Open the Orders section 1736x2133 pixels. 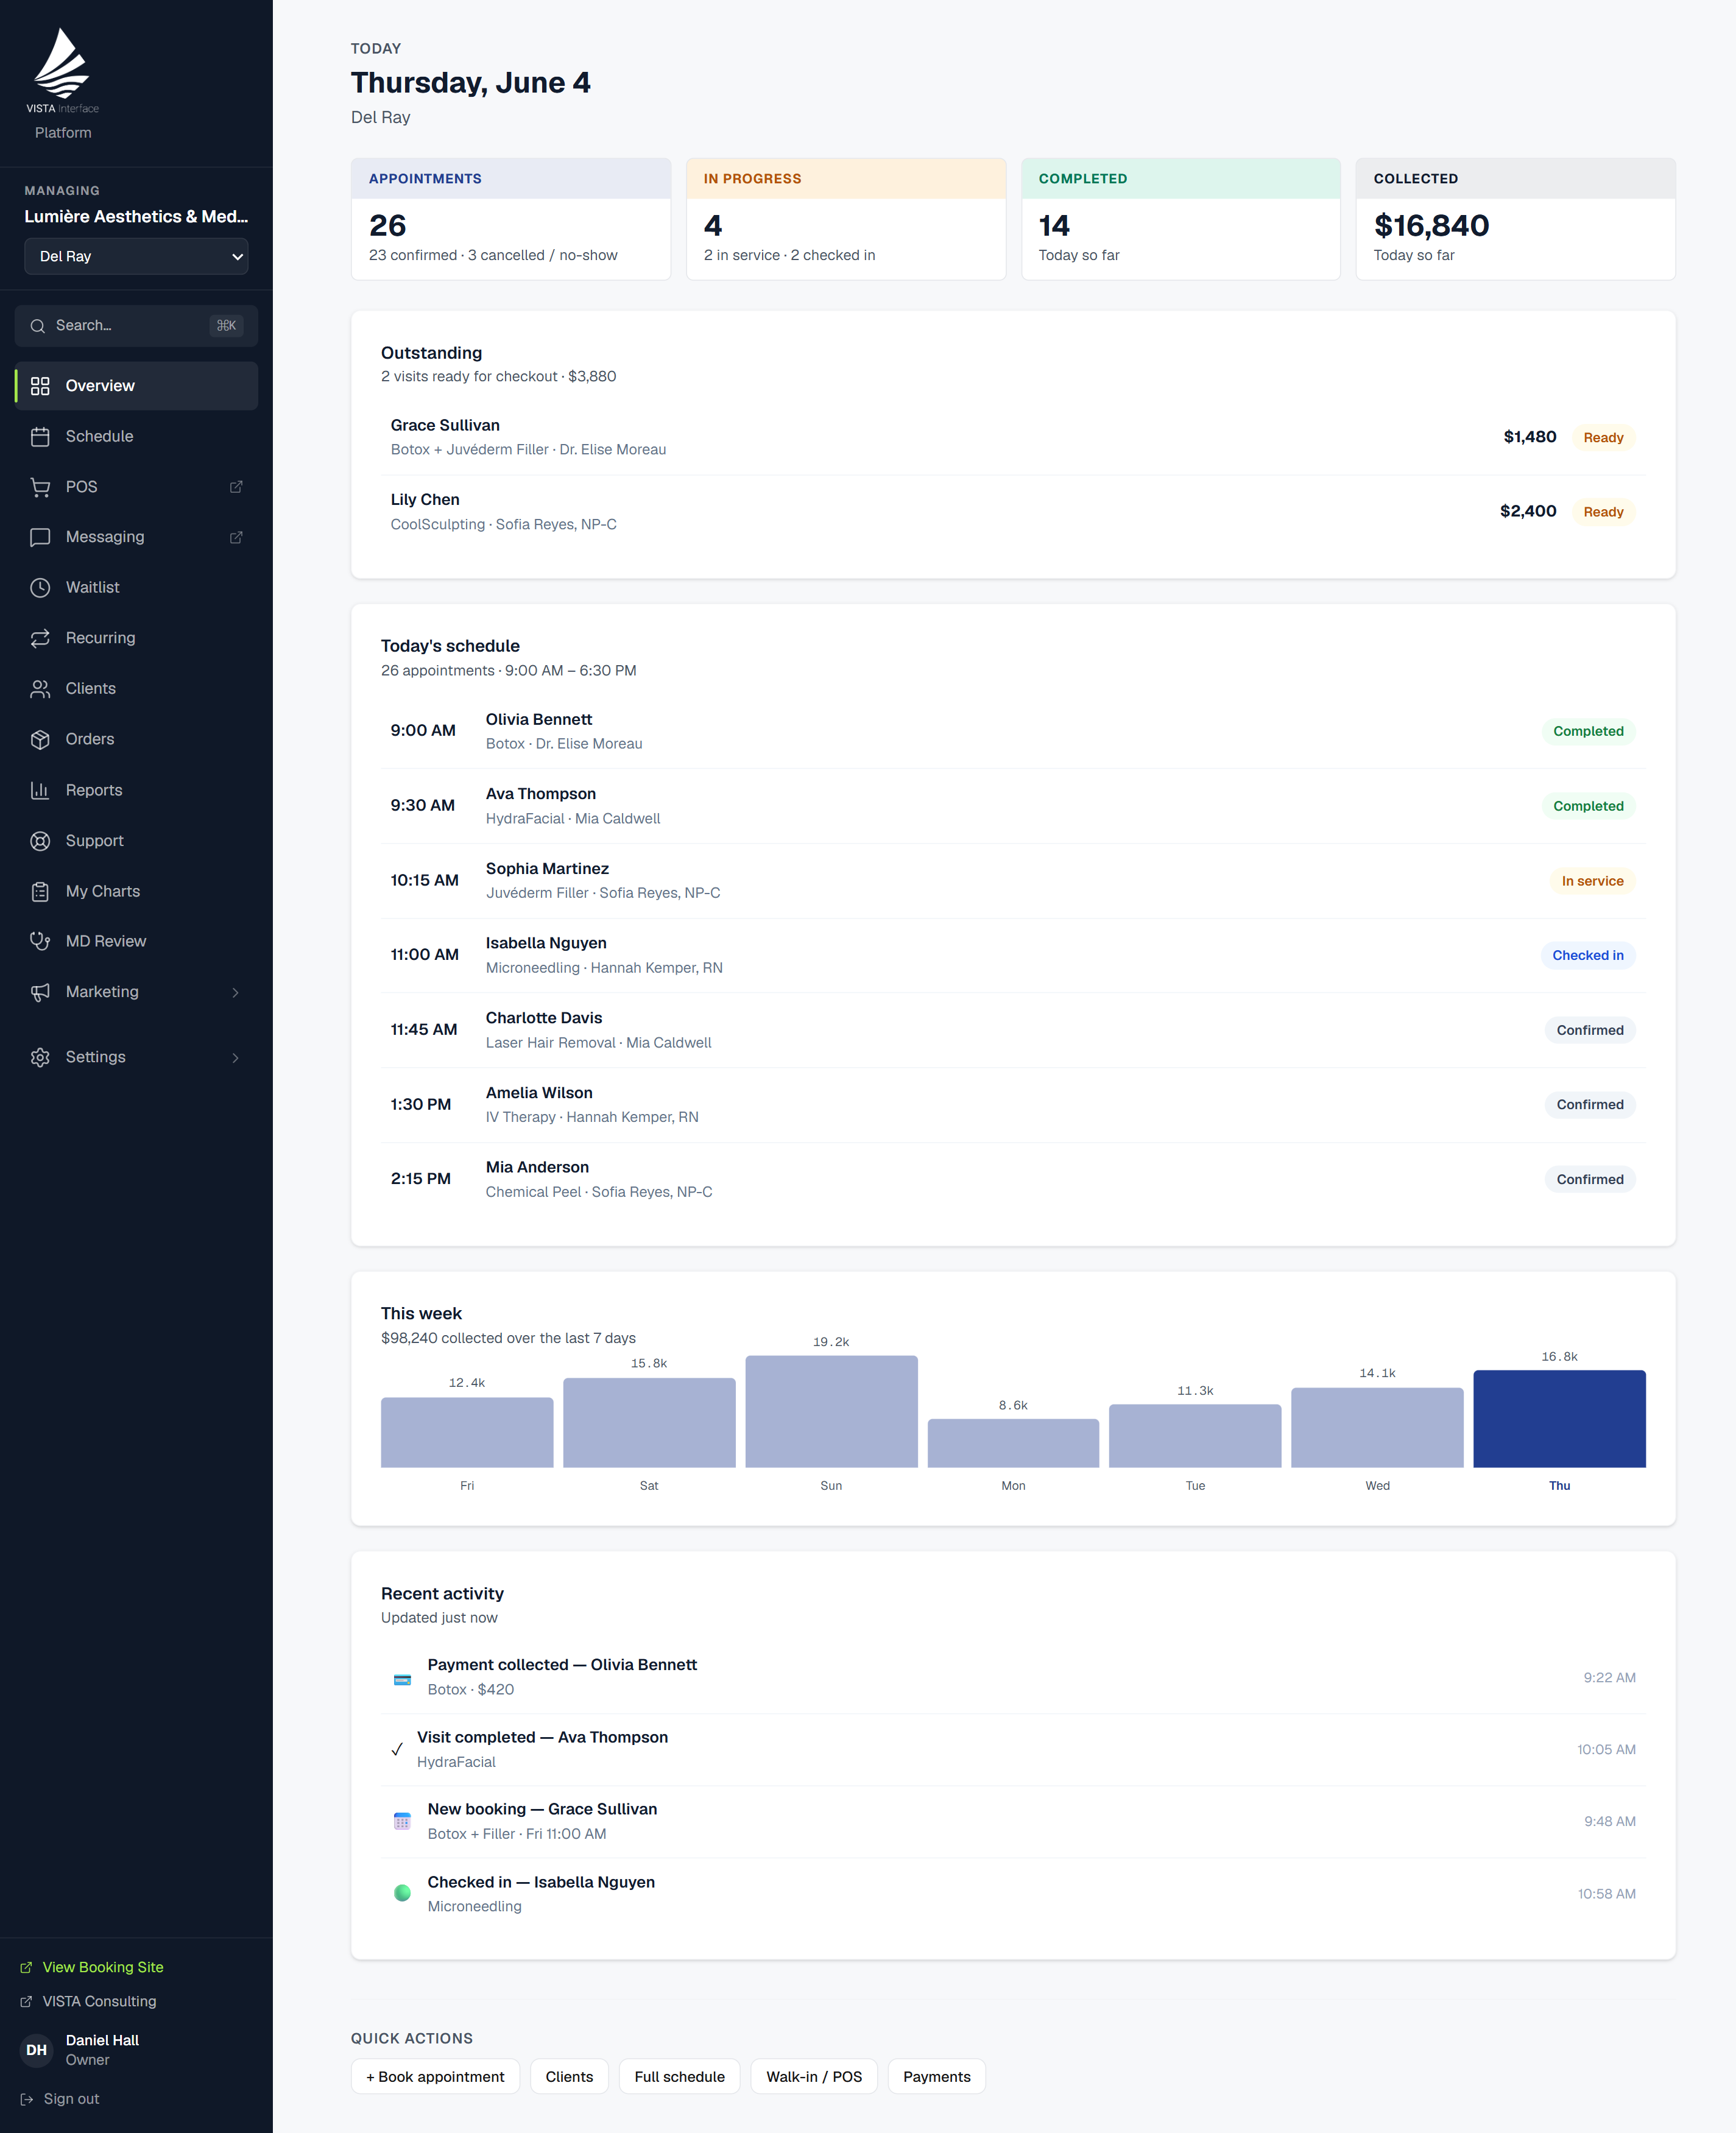click(x=136, y=740)
